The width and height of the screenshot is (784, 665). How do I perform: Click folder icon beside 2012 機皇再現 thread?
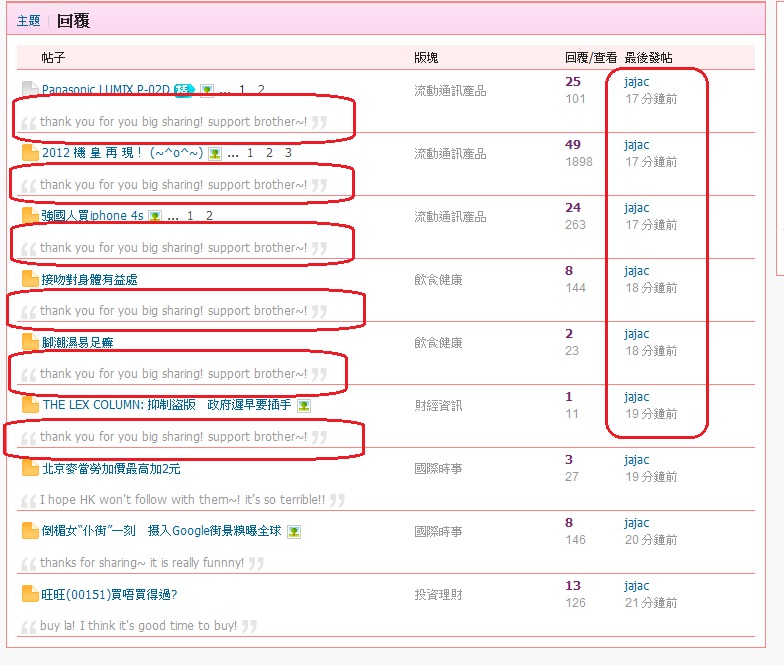pyautogui.click(x=29, y=153)
